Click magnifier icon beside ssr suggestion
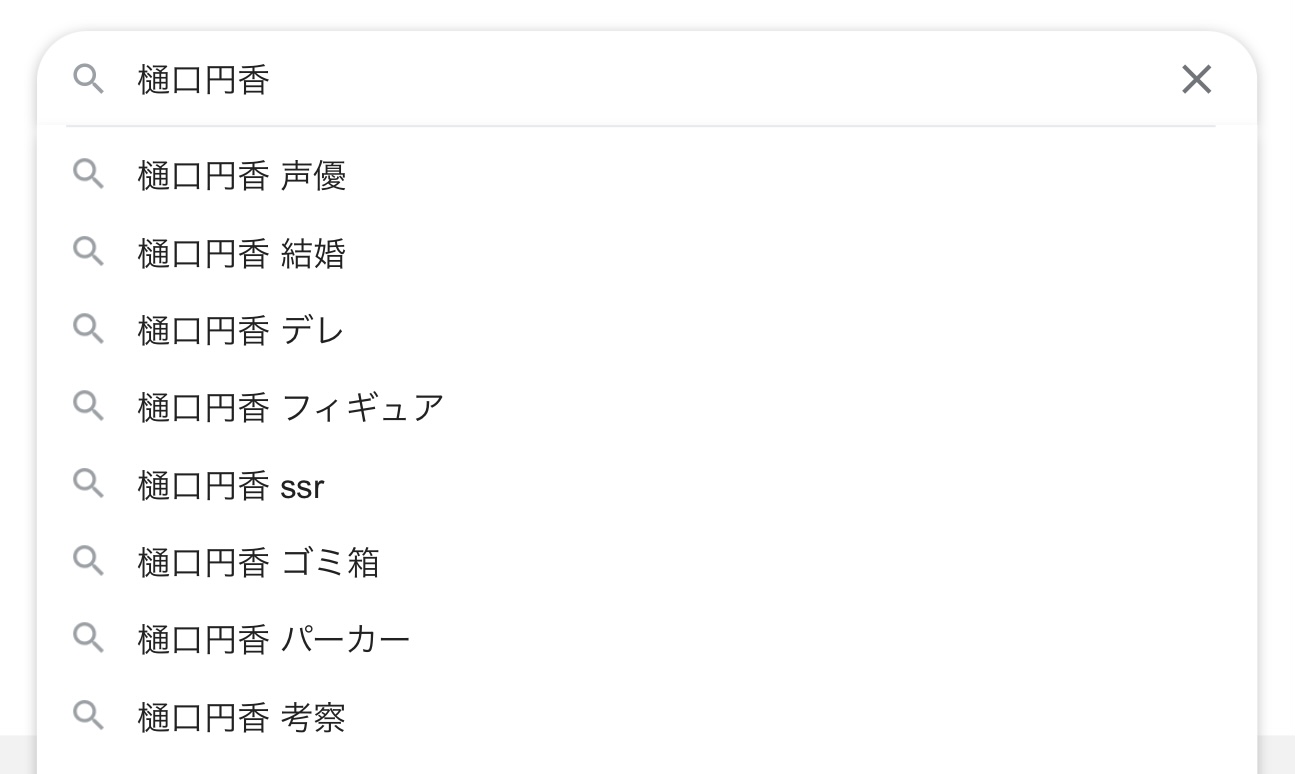 coord(89,483)
